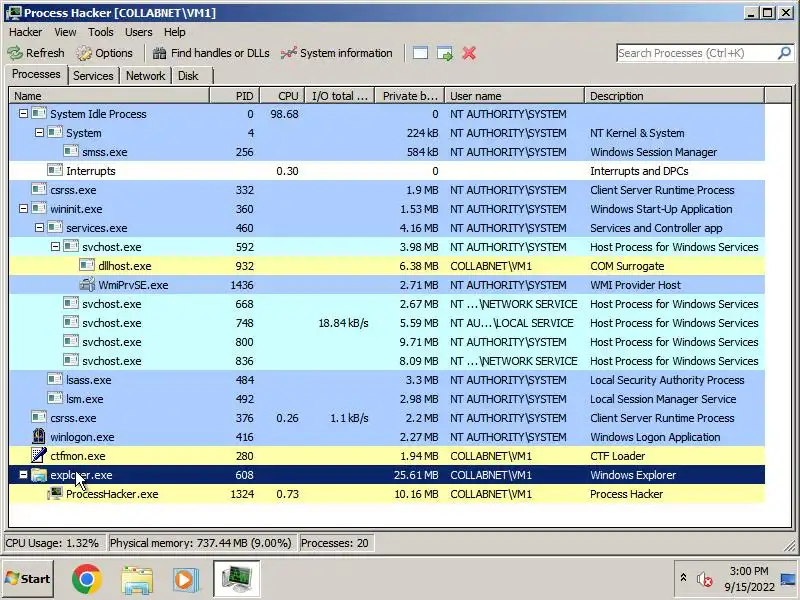The height and width of the screenshot is (600, 800).
Task: Click the Interrupts row icon
Action: [x=55, y=170]
